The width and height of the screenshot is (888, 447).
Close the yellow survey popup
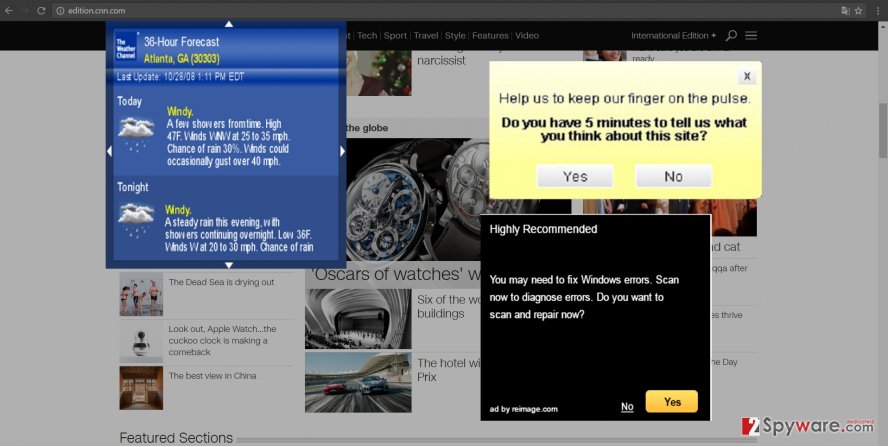coord(746,76)
